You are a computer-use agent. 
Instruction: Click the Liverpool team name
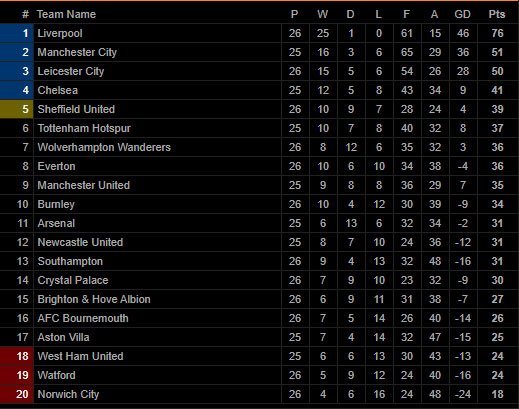coord(60,33)
